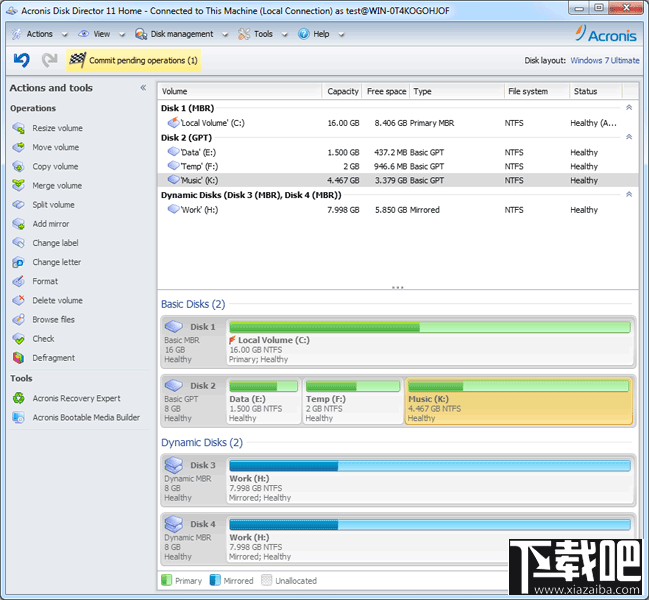Click the Undo arrow icon

click(x=22, y=60)
